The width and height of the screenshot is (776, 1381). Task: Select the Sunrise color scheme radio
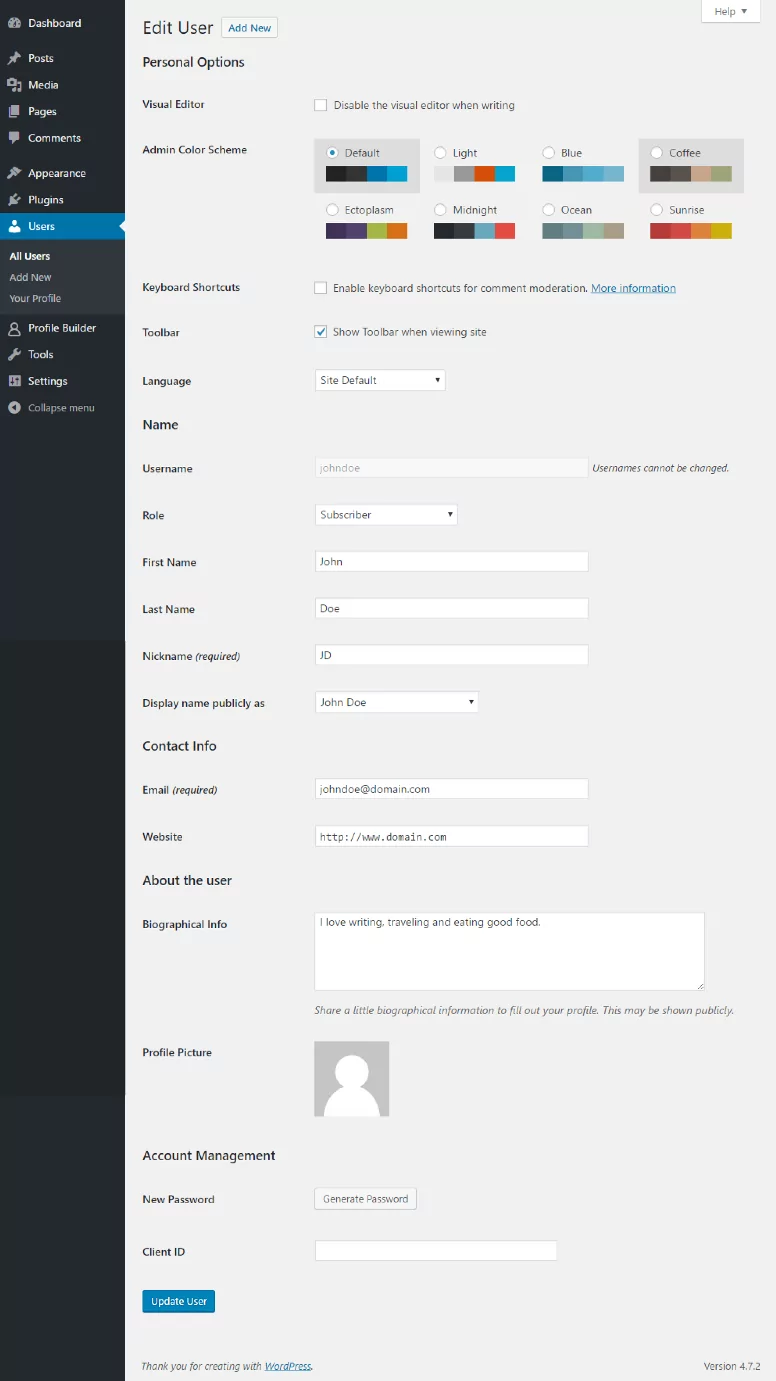(x=657, y=210)
